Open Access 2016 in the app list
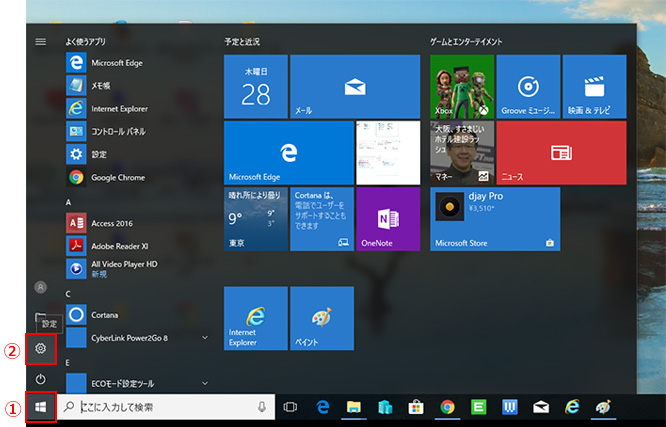The width and height of the screenshot is (666, 427). click(138, 223)
